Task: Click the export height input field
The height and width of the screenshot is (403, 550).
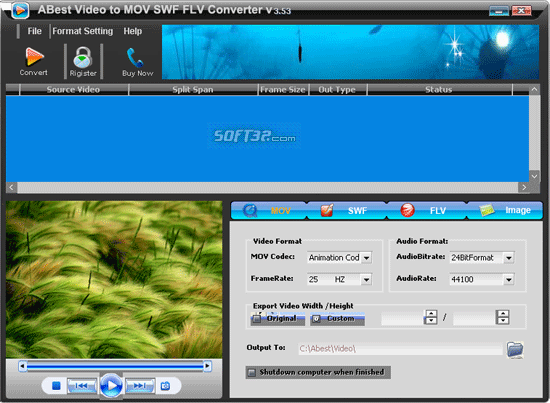Action: click(x=475, y=318)
